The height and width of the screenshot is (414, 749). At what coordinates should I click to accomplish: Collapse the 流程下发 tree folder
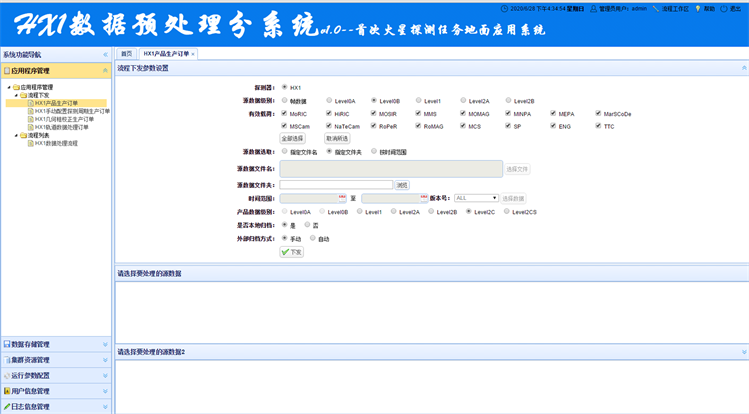pyautogui.click(x=15, y=95)
